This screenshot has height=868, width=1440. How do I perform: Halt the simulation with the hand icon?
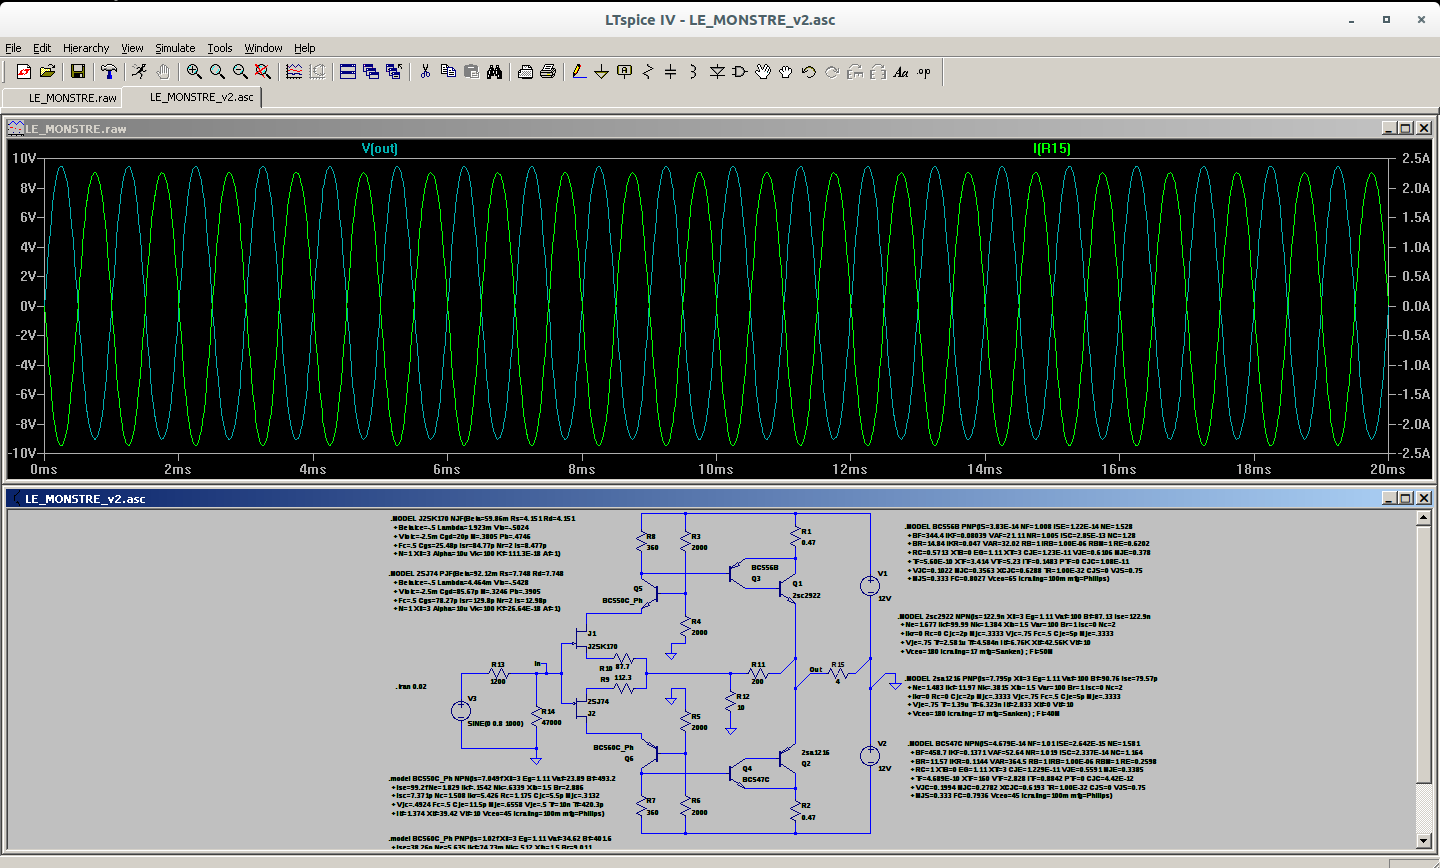pos(162,71)
